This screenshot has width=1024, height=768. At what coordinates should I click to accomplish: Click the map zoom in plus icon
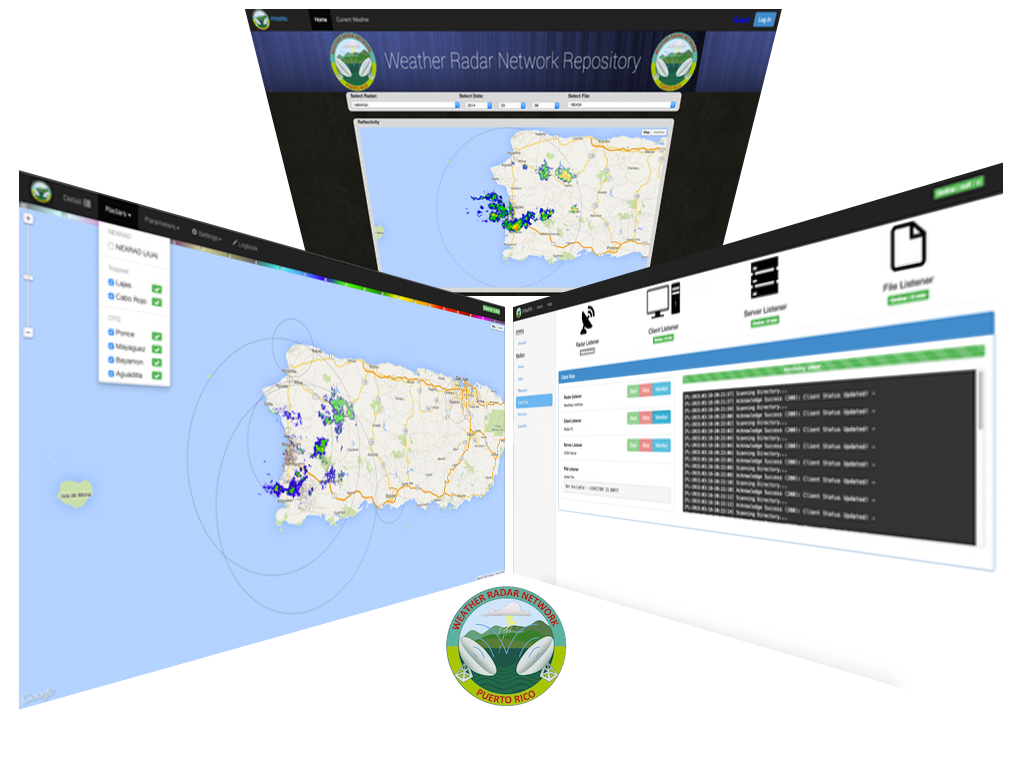pyautogui.click(x=28, y=219)
